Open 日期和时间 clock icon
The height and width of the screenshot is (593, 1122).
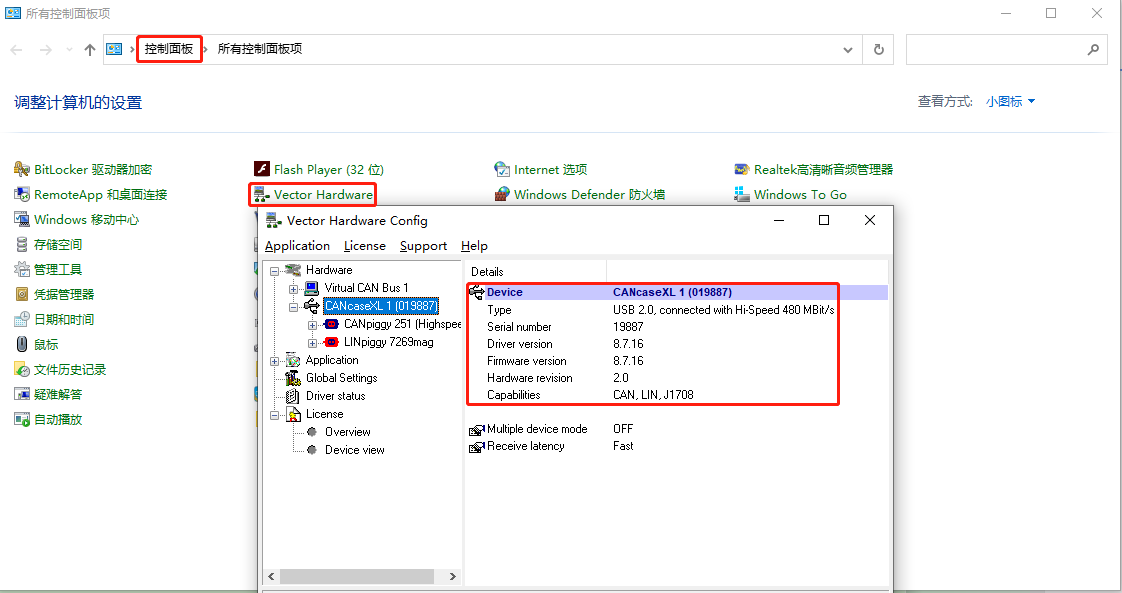(22, 320)
